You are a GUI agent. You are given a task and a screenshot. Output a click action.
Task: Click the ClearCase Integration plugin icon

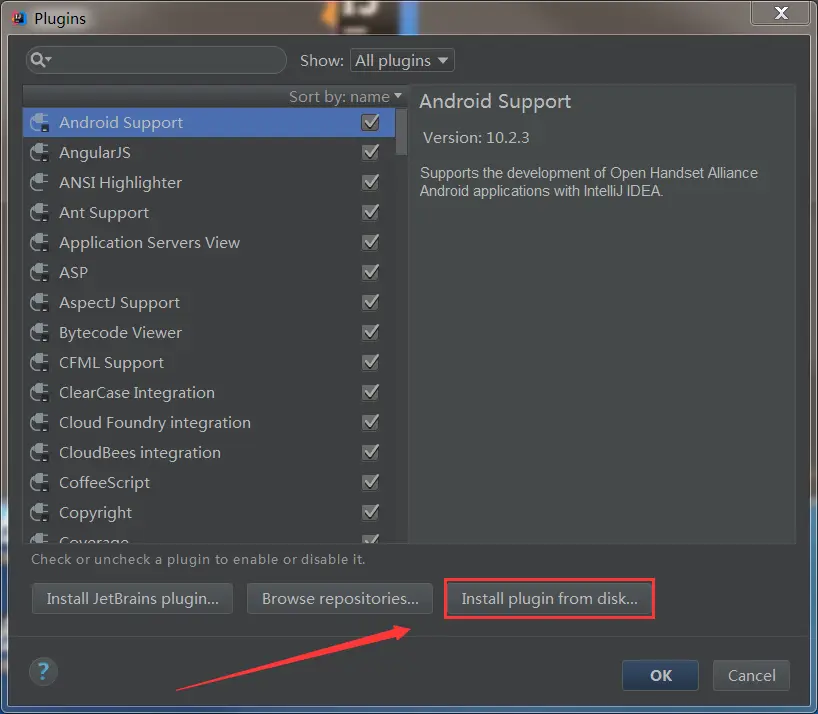tap(40, 392)
